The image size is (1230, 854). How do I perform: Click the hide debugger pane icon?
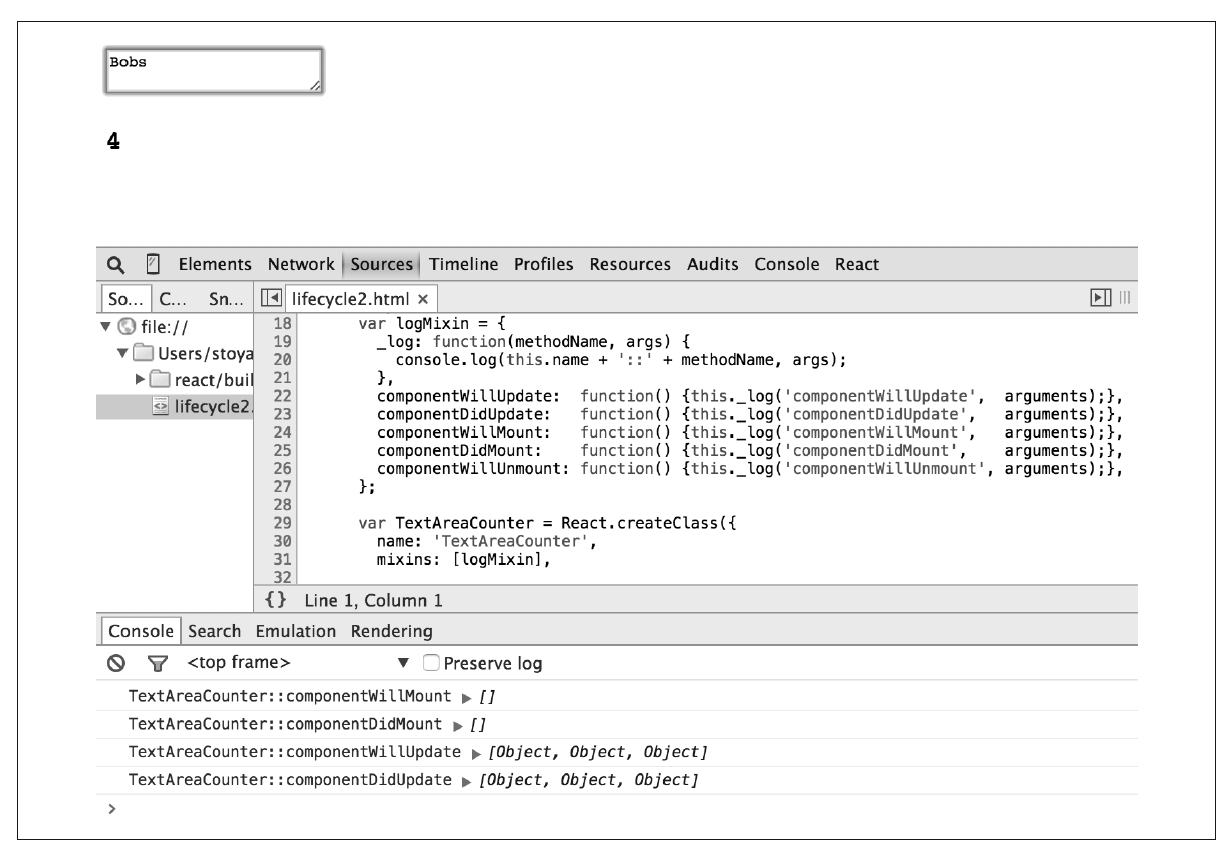pos(1100,298)
